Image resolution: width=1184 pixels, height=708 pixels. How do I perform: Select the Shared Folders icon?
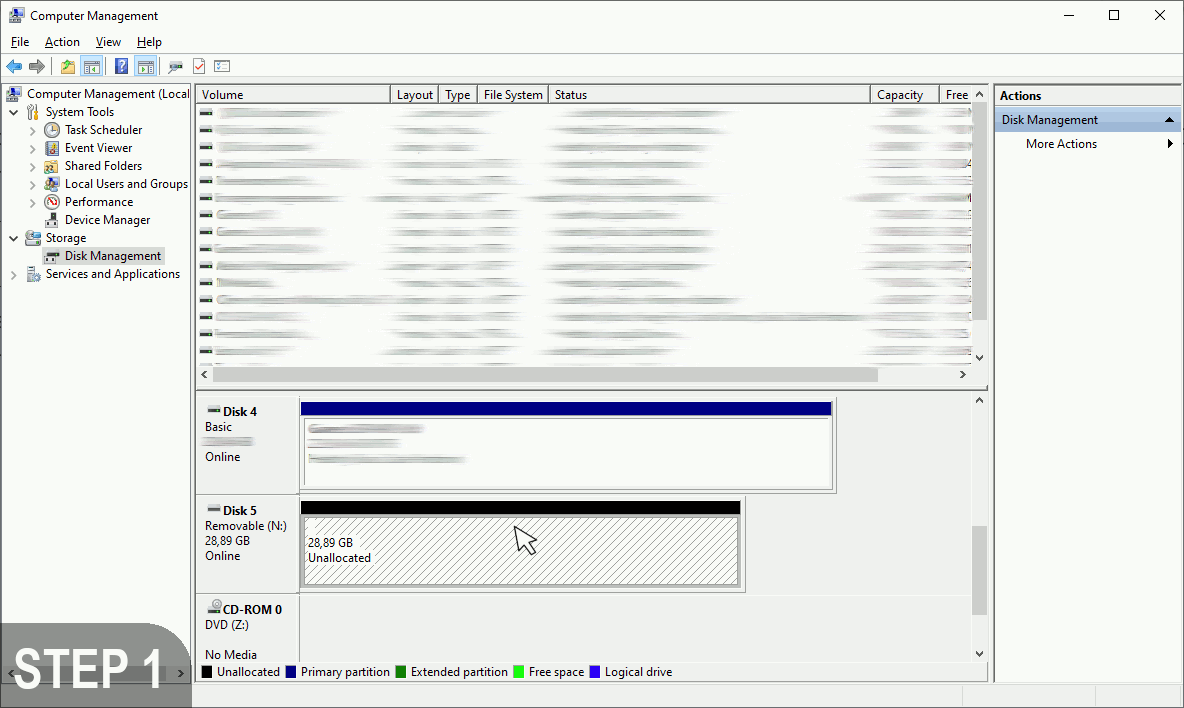[x=51, y=166]
